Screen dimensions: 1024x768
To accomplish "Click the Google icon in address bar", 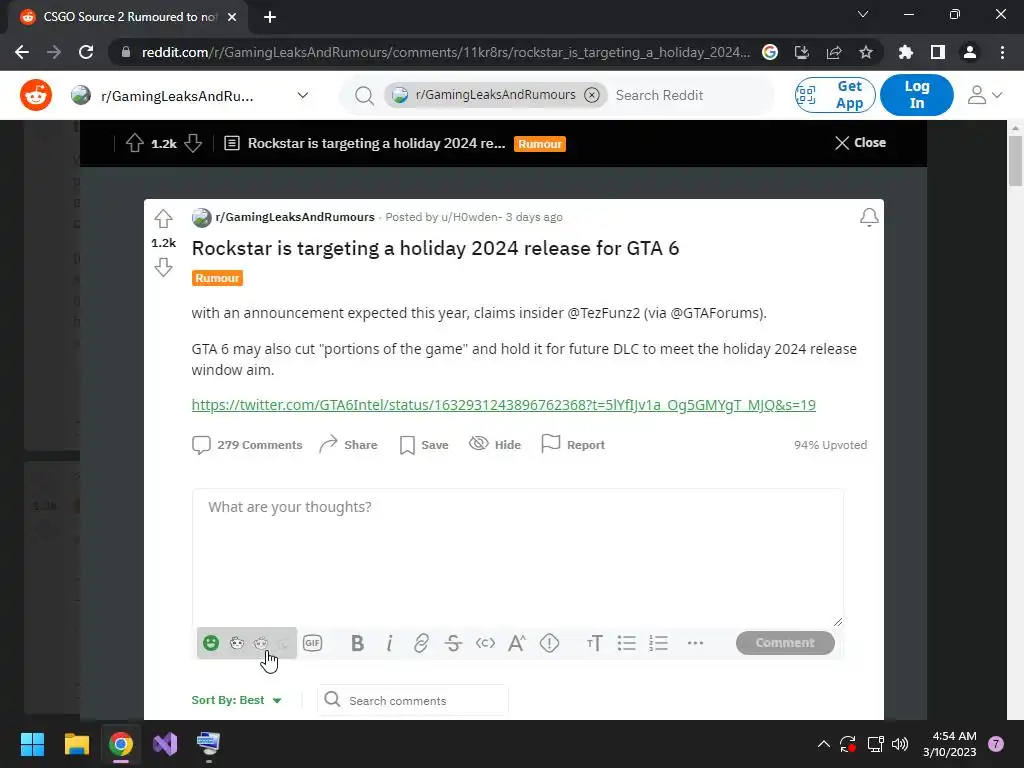I will point(770,52).
